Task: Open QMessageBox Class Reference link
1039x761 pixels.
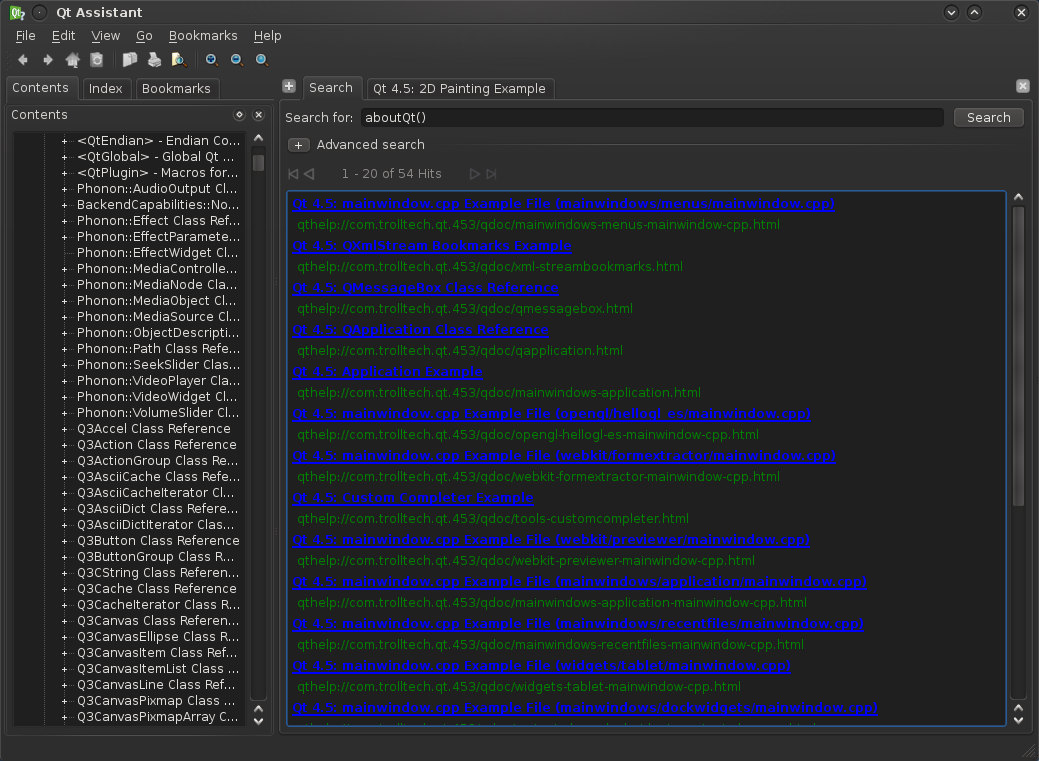Action: 425,288
